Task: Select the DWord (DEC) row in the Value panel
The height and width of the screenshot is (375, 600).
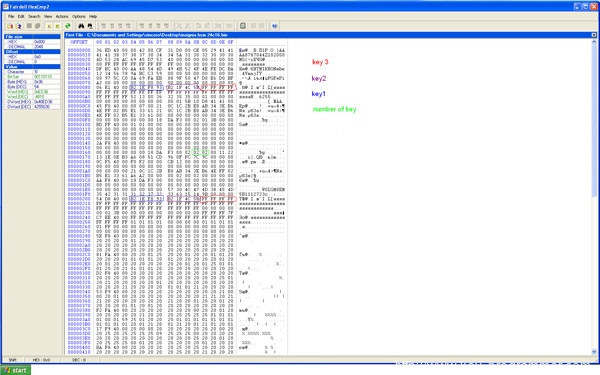Action: (x=32, y=107)
